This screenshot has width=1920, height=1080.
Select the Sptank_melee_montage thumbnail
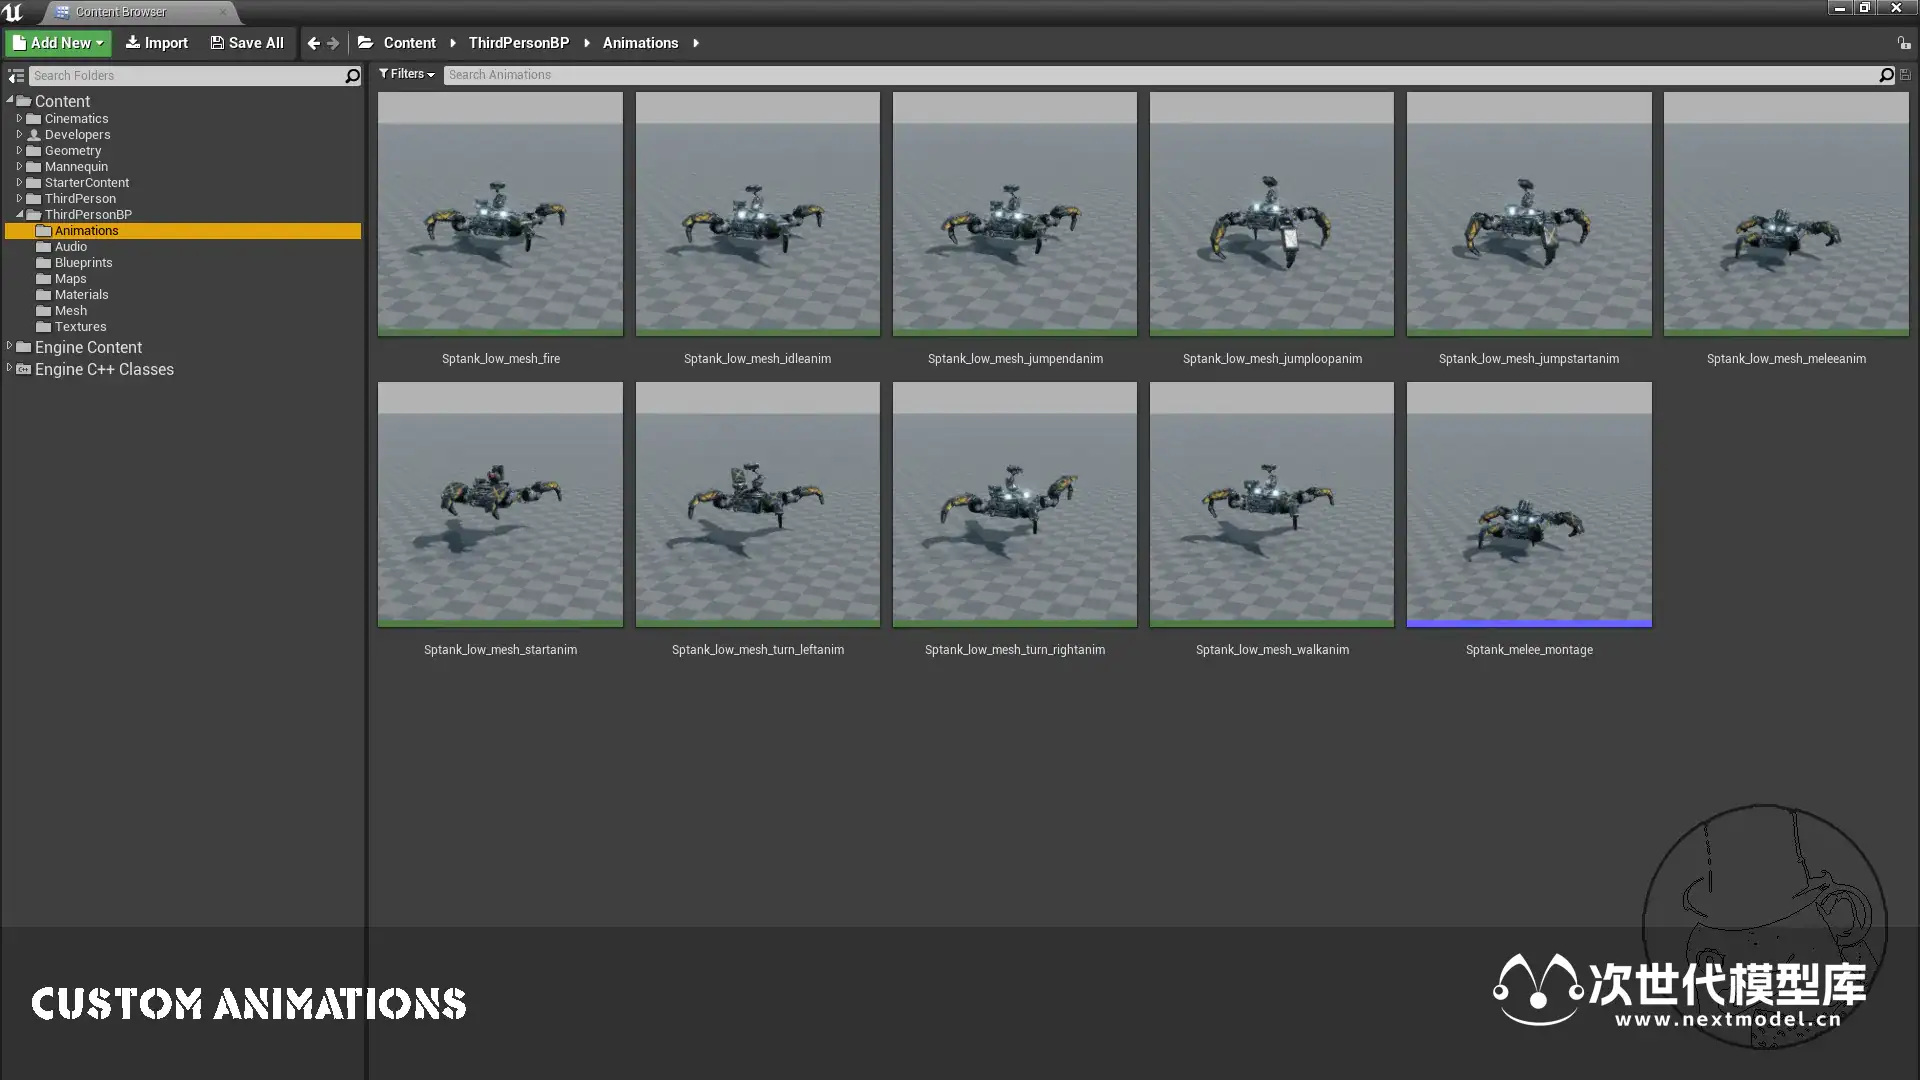tap(1528, 505)
